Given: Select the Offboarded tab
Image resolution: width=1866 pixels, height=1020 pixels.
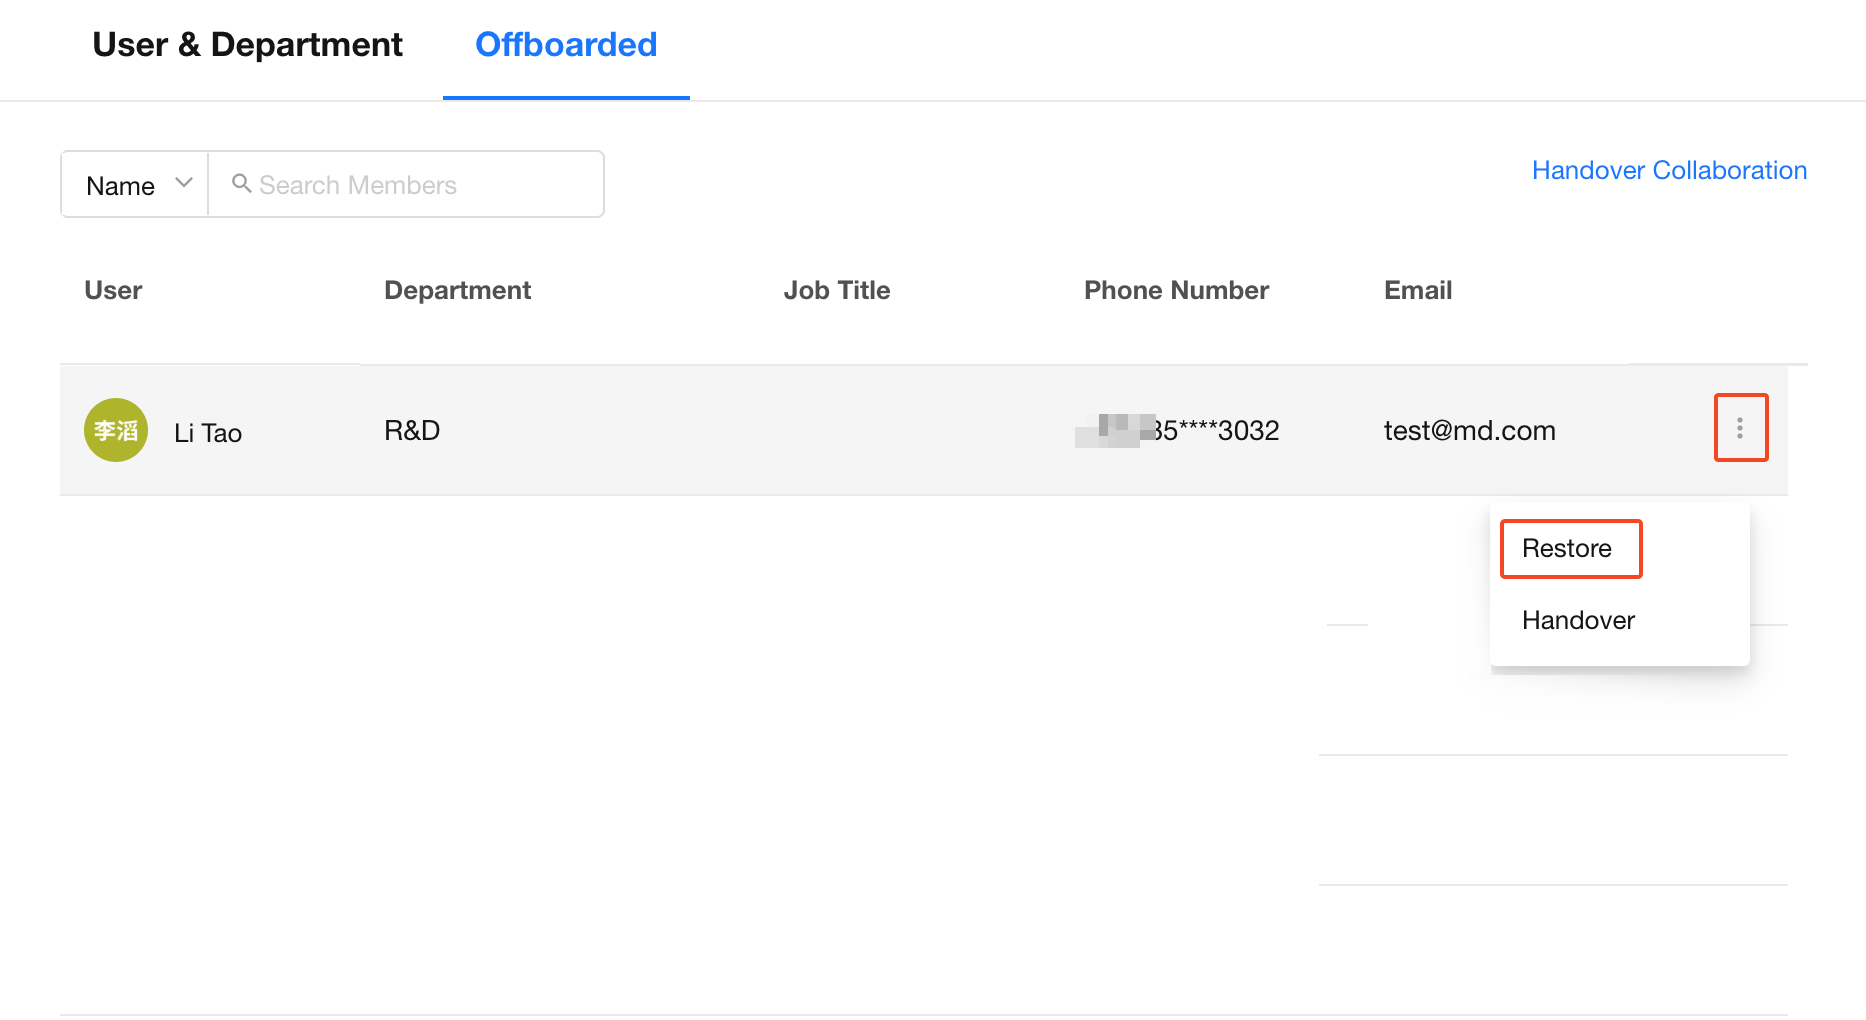Looking at the screenshot, I should coord(566,45).
